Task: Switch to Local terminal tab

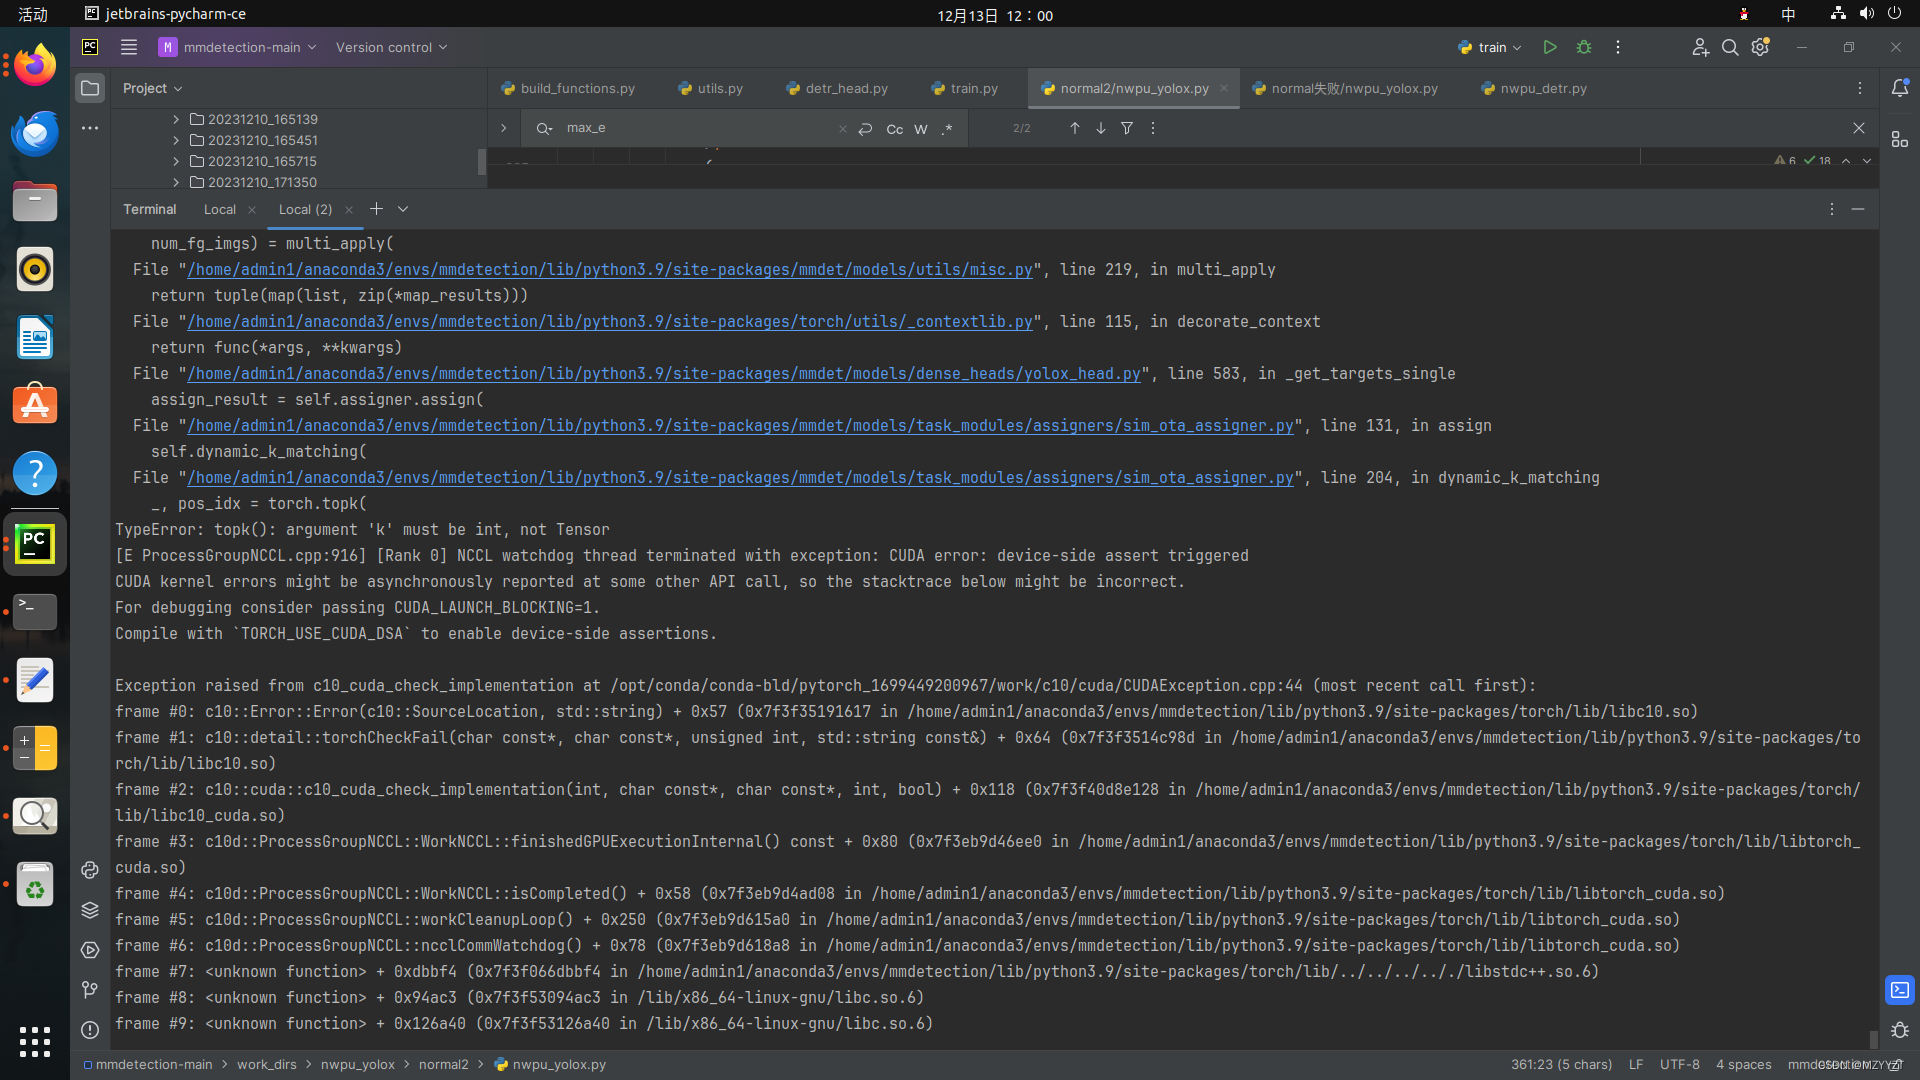Action: click(220, 209)
